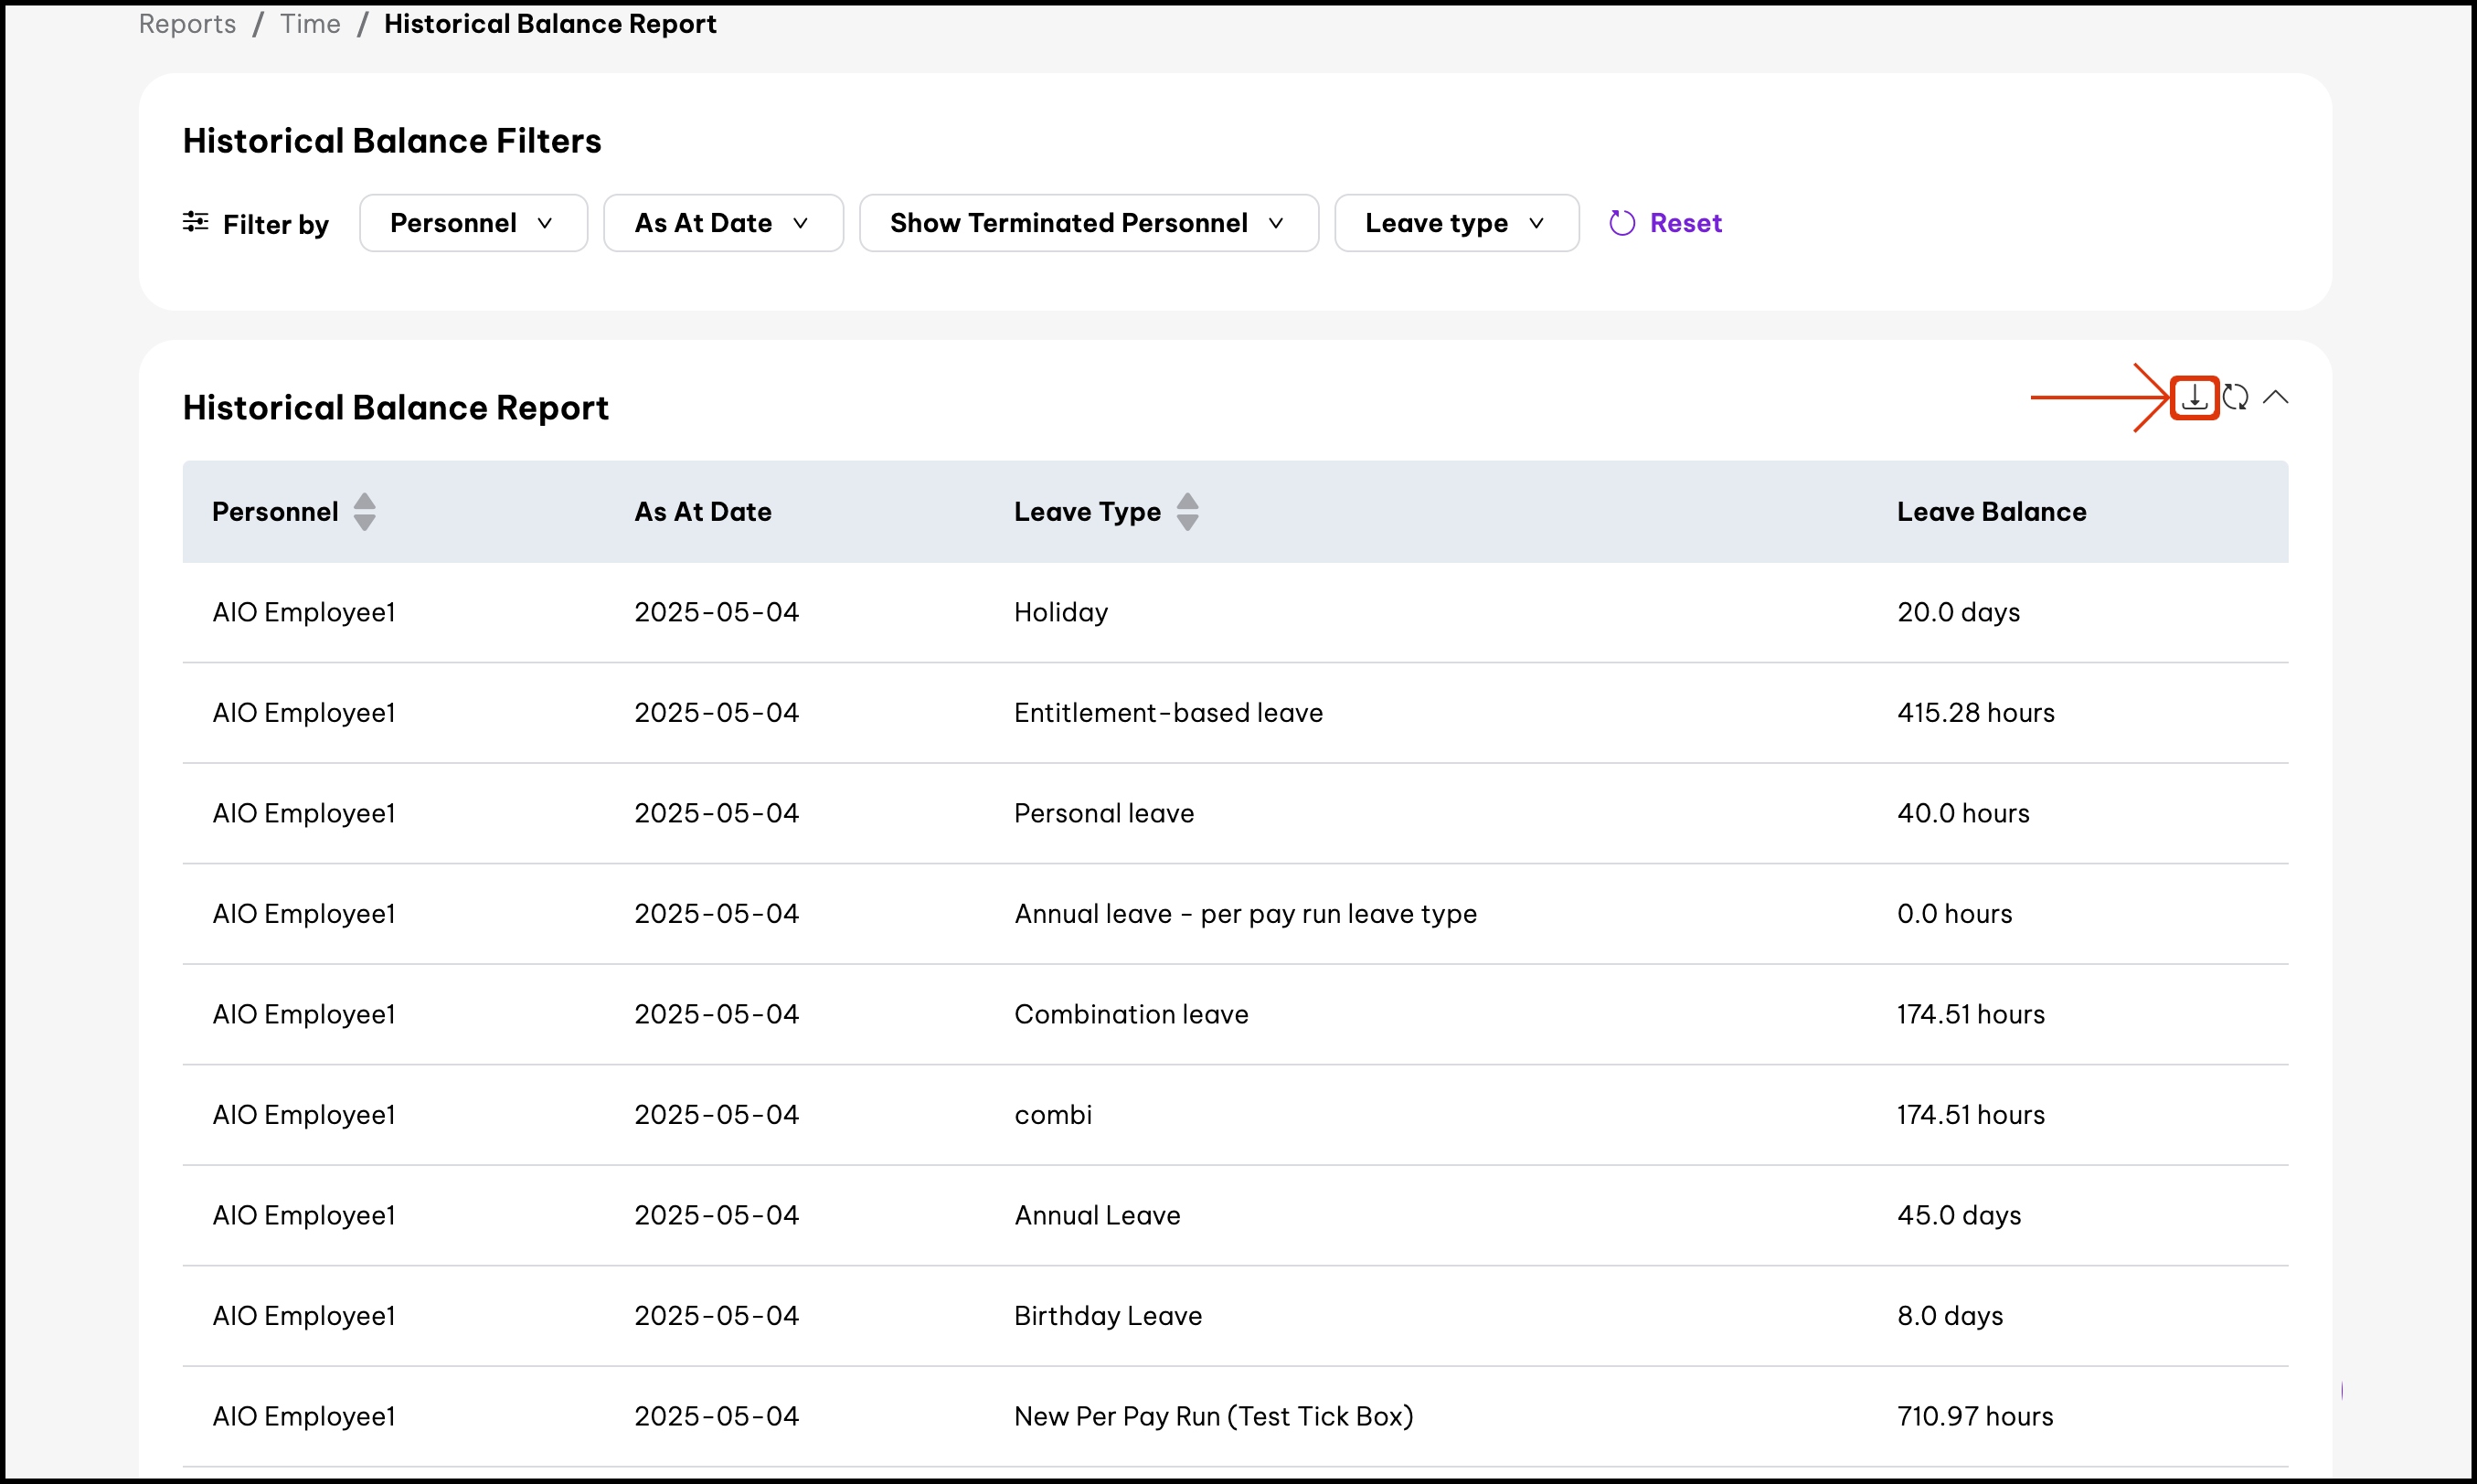Viewport: 2477px width, 1484px height.
Task: Sort by Leave Type column arrows
Action: tap(1187, 512)
